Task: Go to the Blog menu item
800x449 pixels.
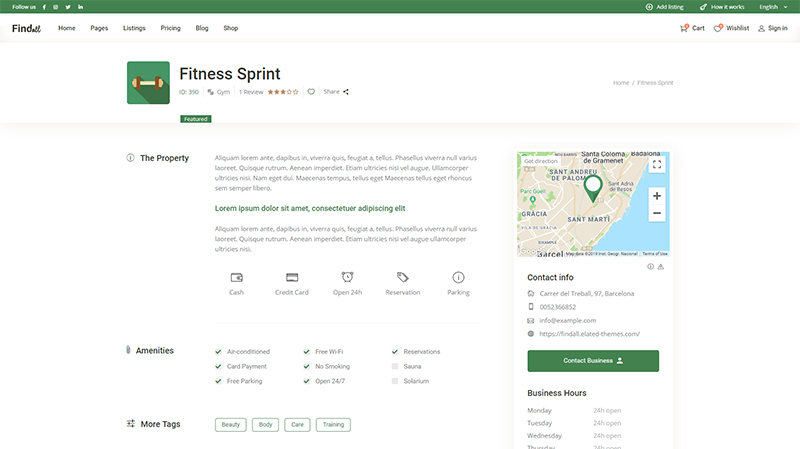Action: [202, 28]
